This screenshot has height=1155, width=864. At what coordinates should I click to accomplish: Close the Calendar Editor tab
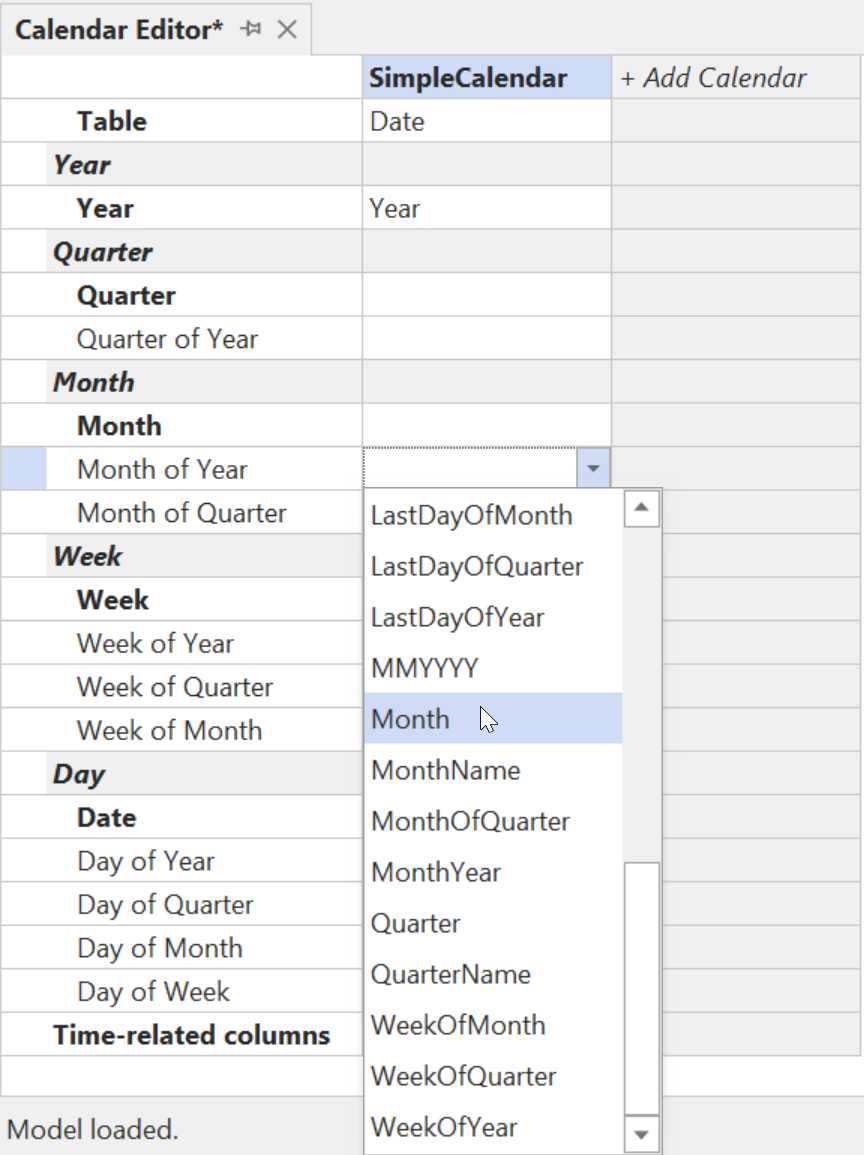coord(287,29)
